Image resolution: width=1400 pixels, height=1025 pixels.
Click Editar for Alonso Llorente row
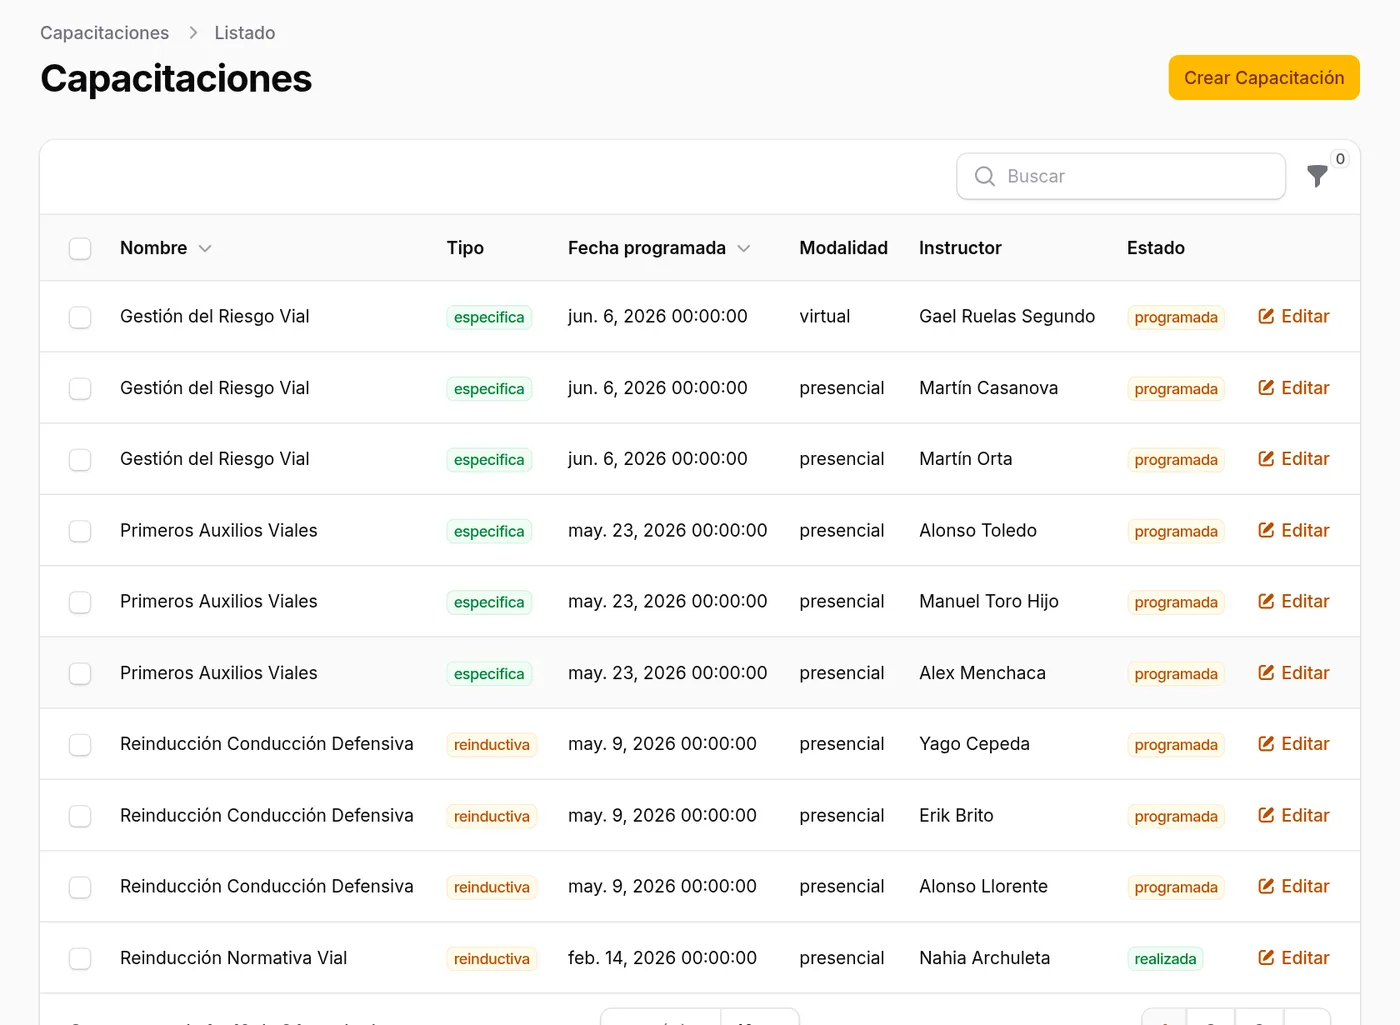(x=1293, y=886)
